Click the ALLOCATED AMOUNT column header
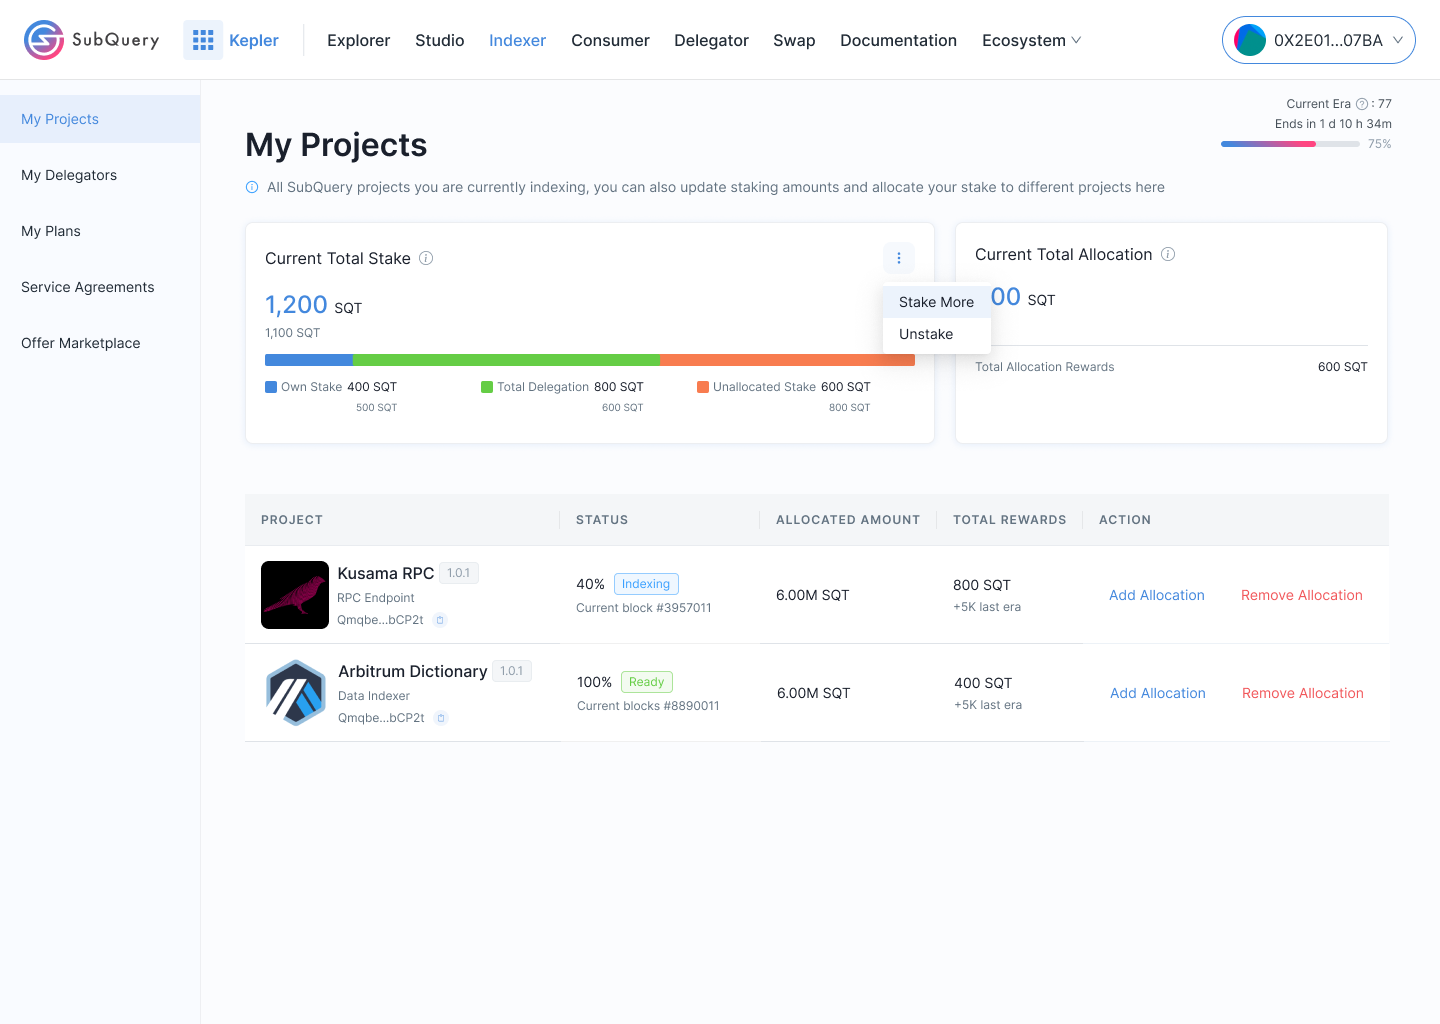 (848, 520)
